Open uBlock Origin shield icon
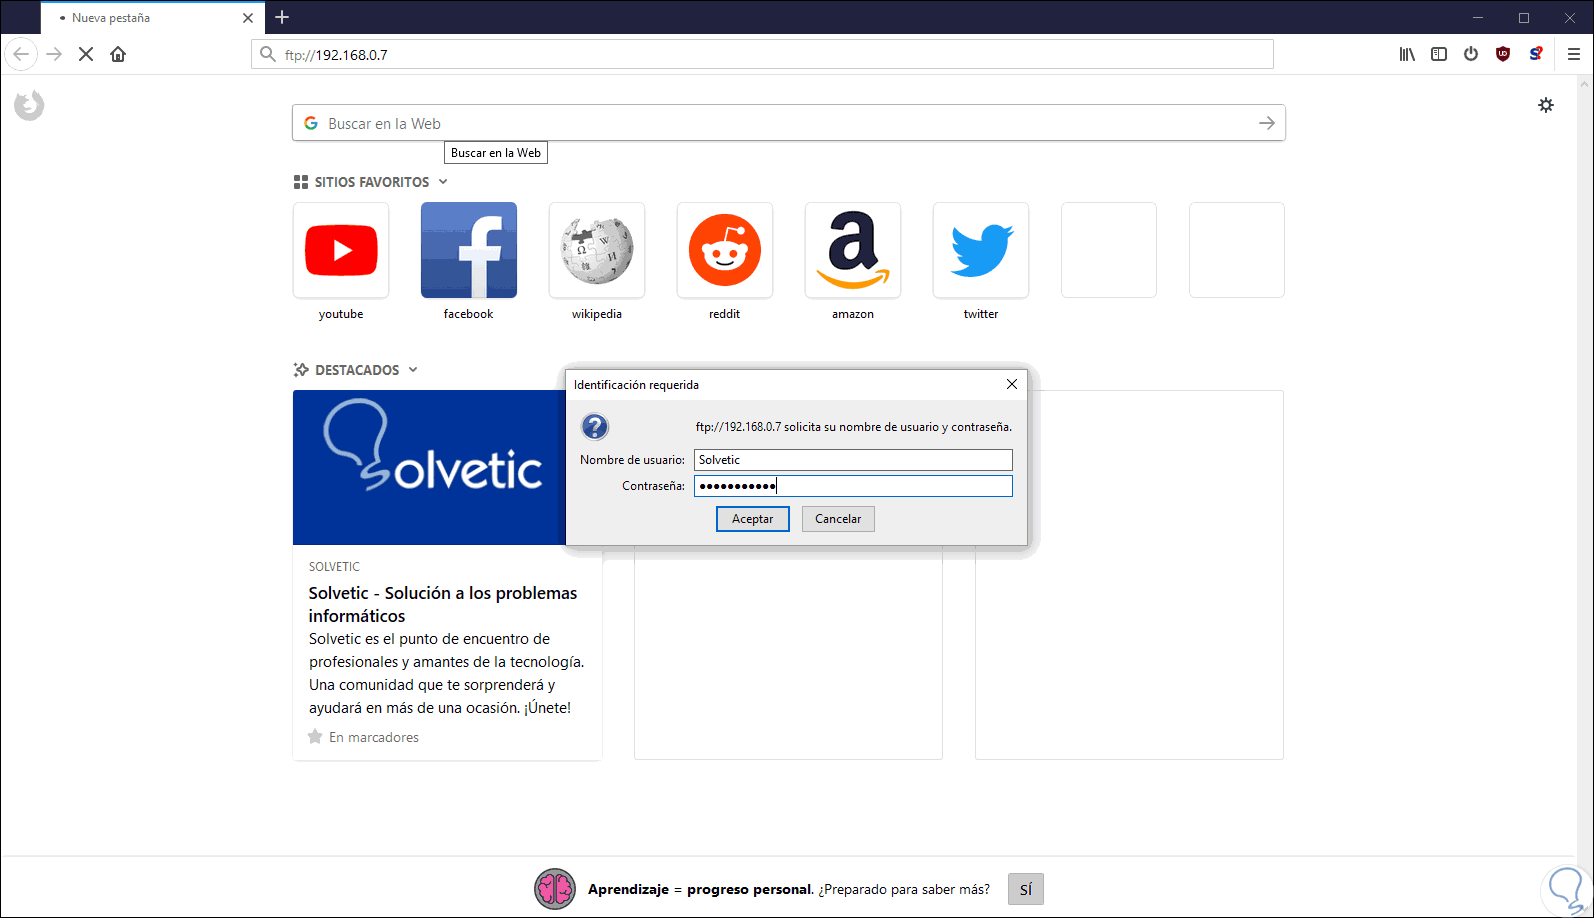Image resolution: width=1594 pixels, height=918 pixels. coord(1503,54)
